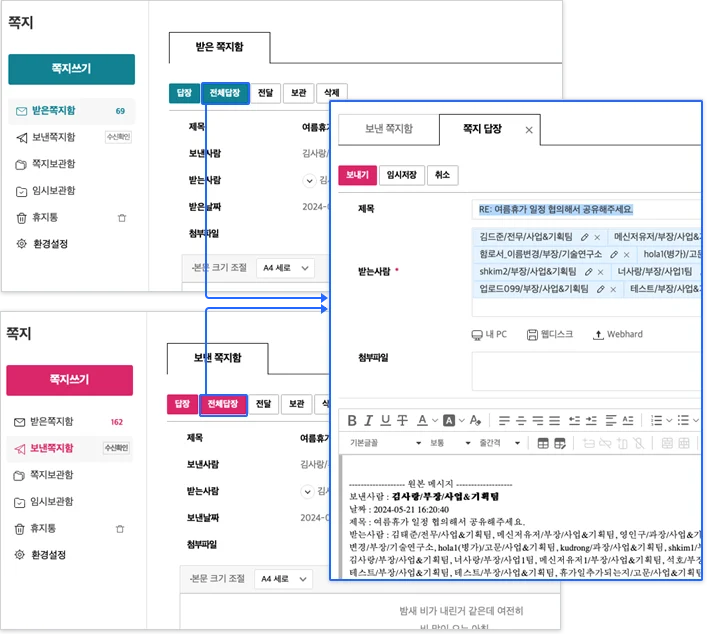Image resolution: width=707 pixels, height=634 pixels.
Task: Open the A4 세로 dropdown in the pink message view
Action: 286,579
